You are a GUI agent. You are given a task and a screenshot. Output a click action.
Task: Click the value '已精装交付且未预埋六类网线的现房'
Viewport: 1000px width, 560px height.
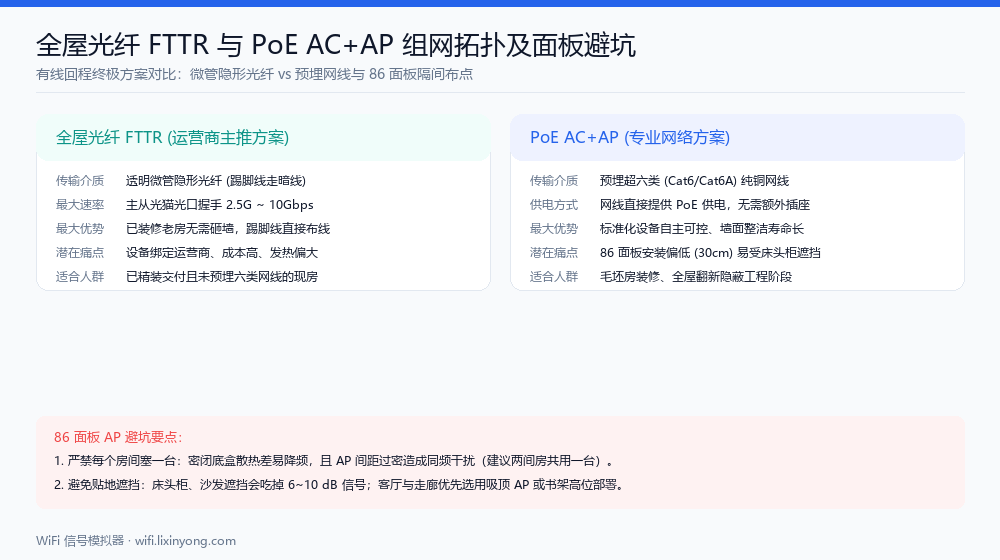click(221, 276)
